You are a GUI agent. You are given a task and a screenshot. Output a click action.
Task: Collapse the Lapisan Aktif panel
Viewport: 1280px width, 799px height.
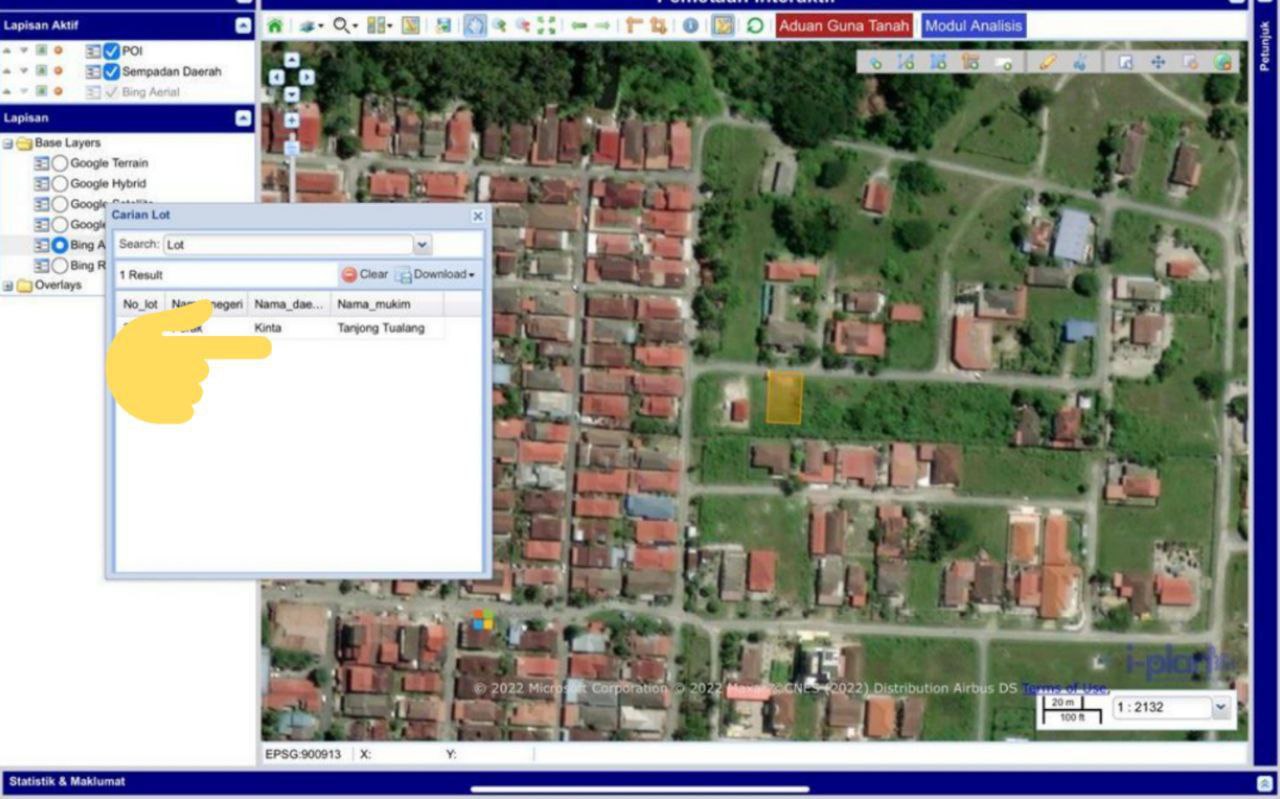click(243, 26)
